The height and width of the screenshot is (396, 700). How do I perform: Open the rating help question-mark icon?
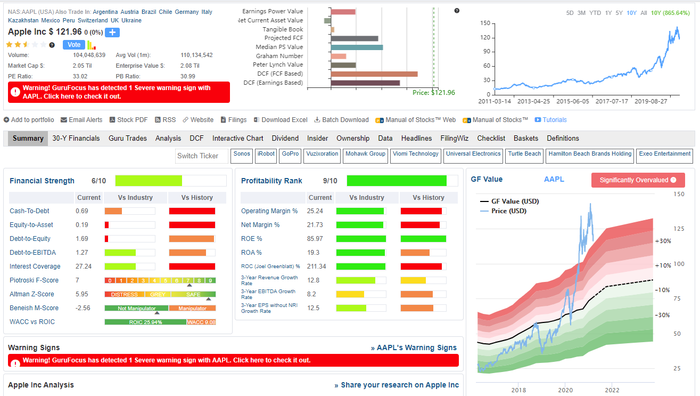52,45
